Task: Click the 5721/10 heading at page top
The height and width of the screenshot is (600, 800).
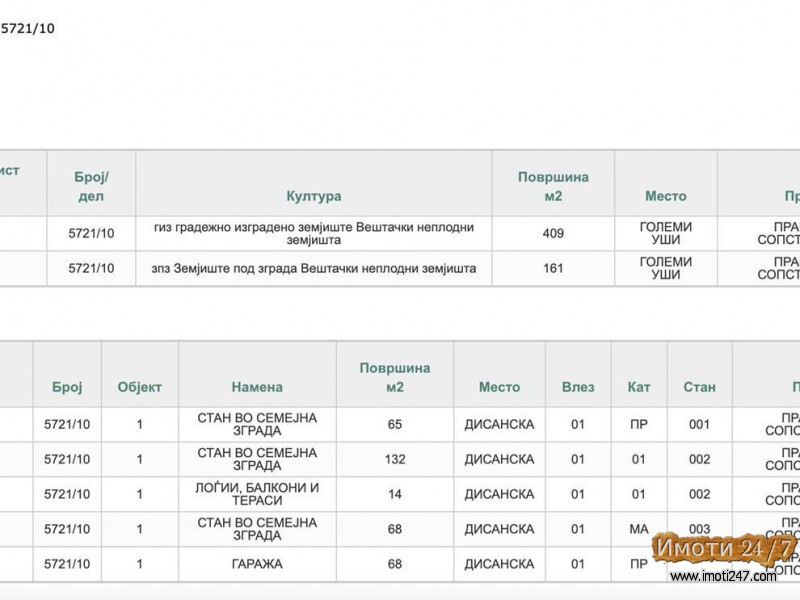Action: point(28,29)
